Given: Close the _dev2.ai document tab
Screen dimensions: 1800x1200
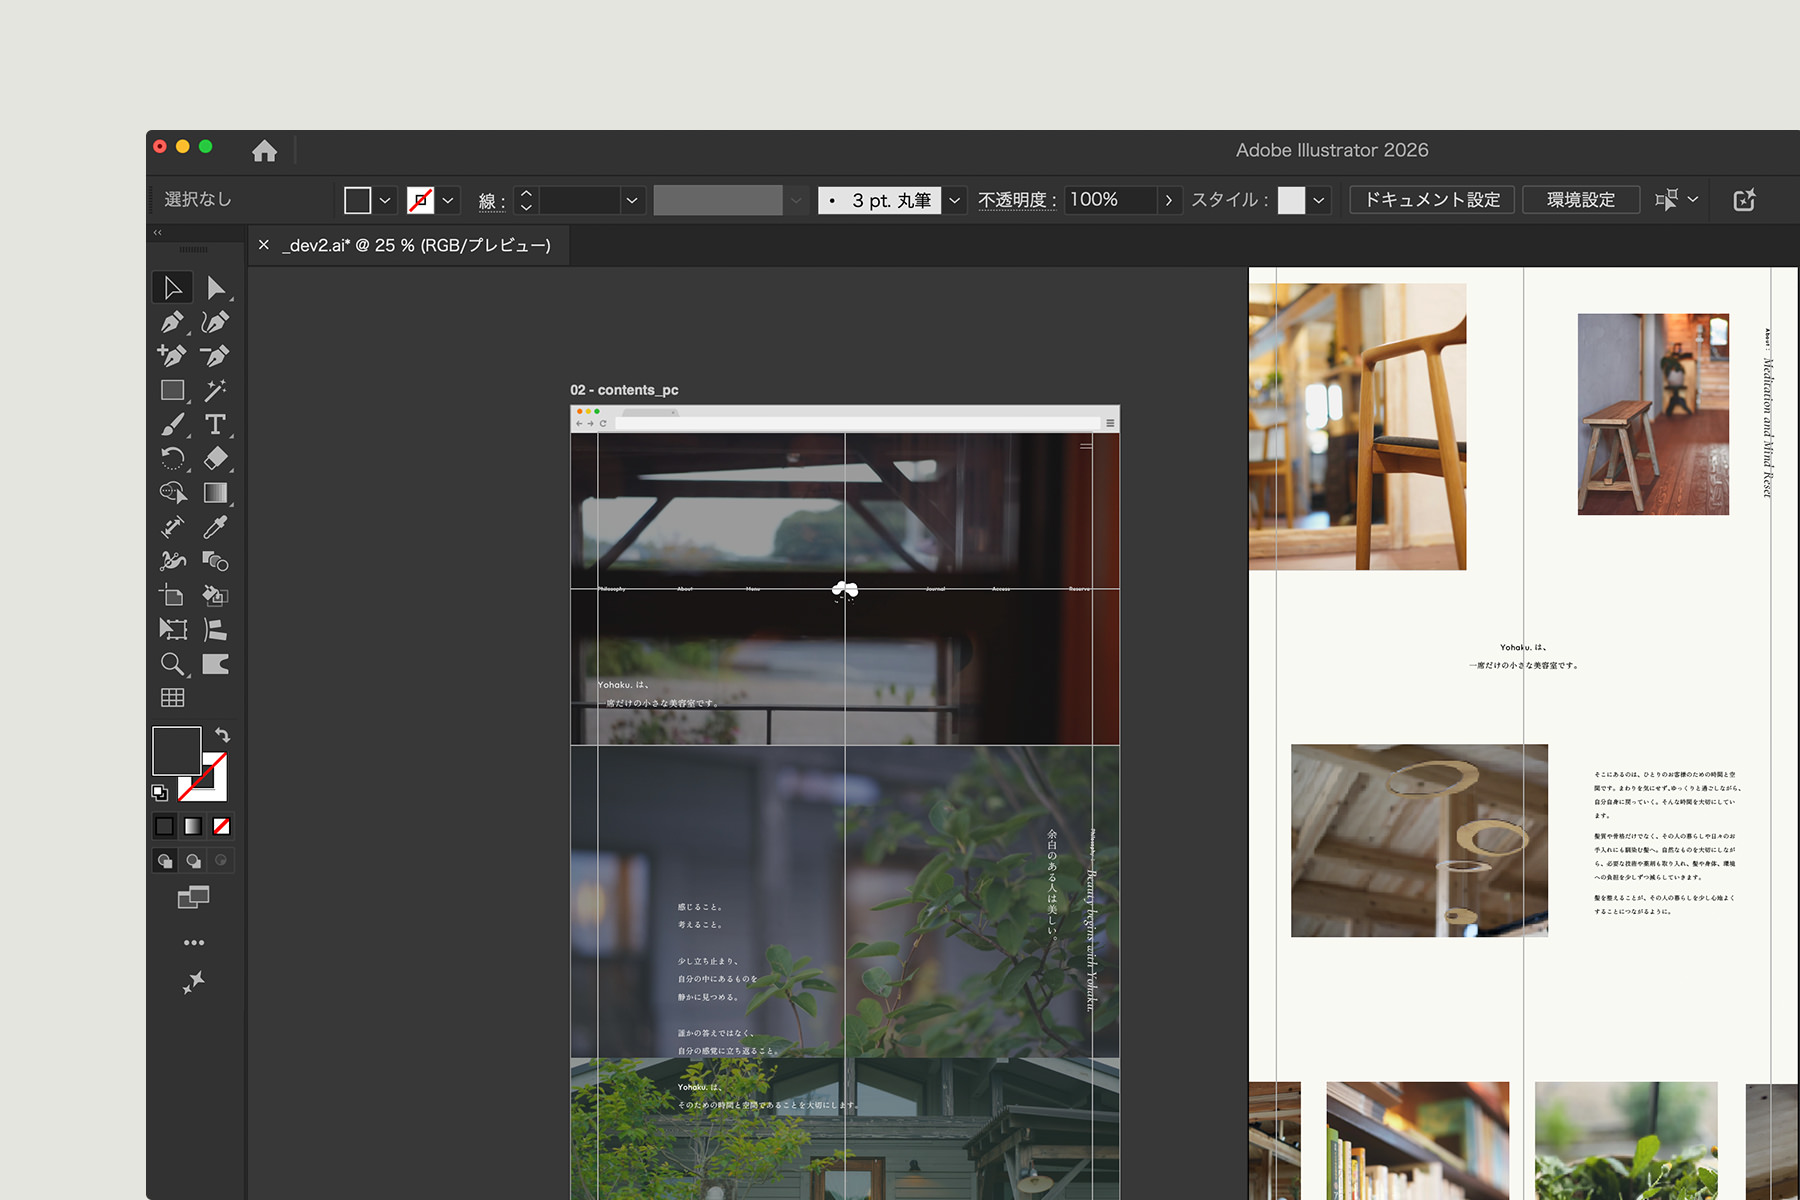Looking at the screenshot, I should click(x=264, y=245).
